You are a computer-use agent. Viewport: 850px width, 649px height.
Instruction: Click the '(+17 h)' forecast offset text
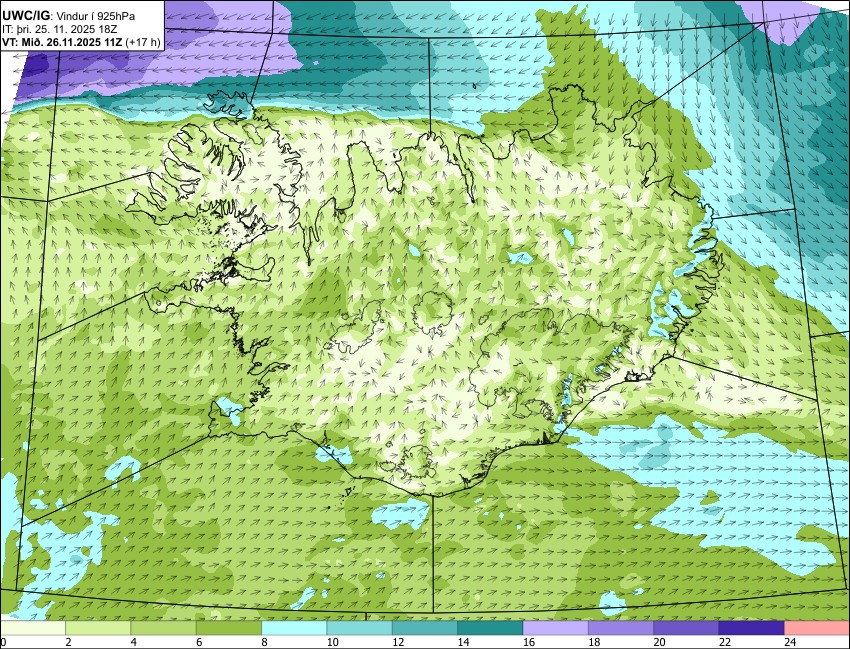tap(143, 42)
